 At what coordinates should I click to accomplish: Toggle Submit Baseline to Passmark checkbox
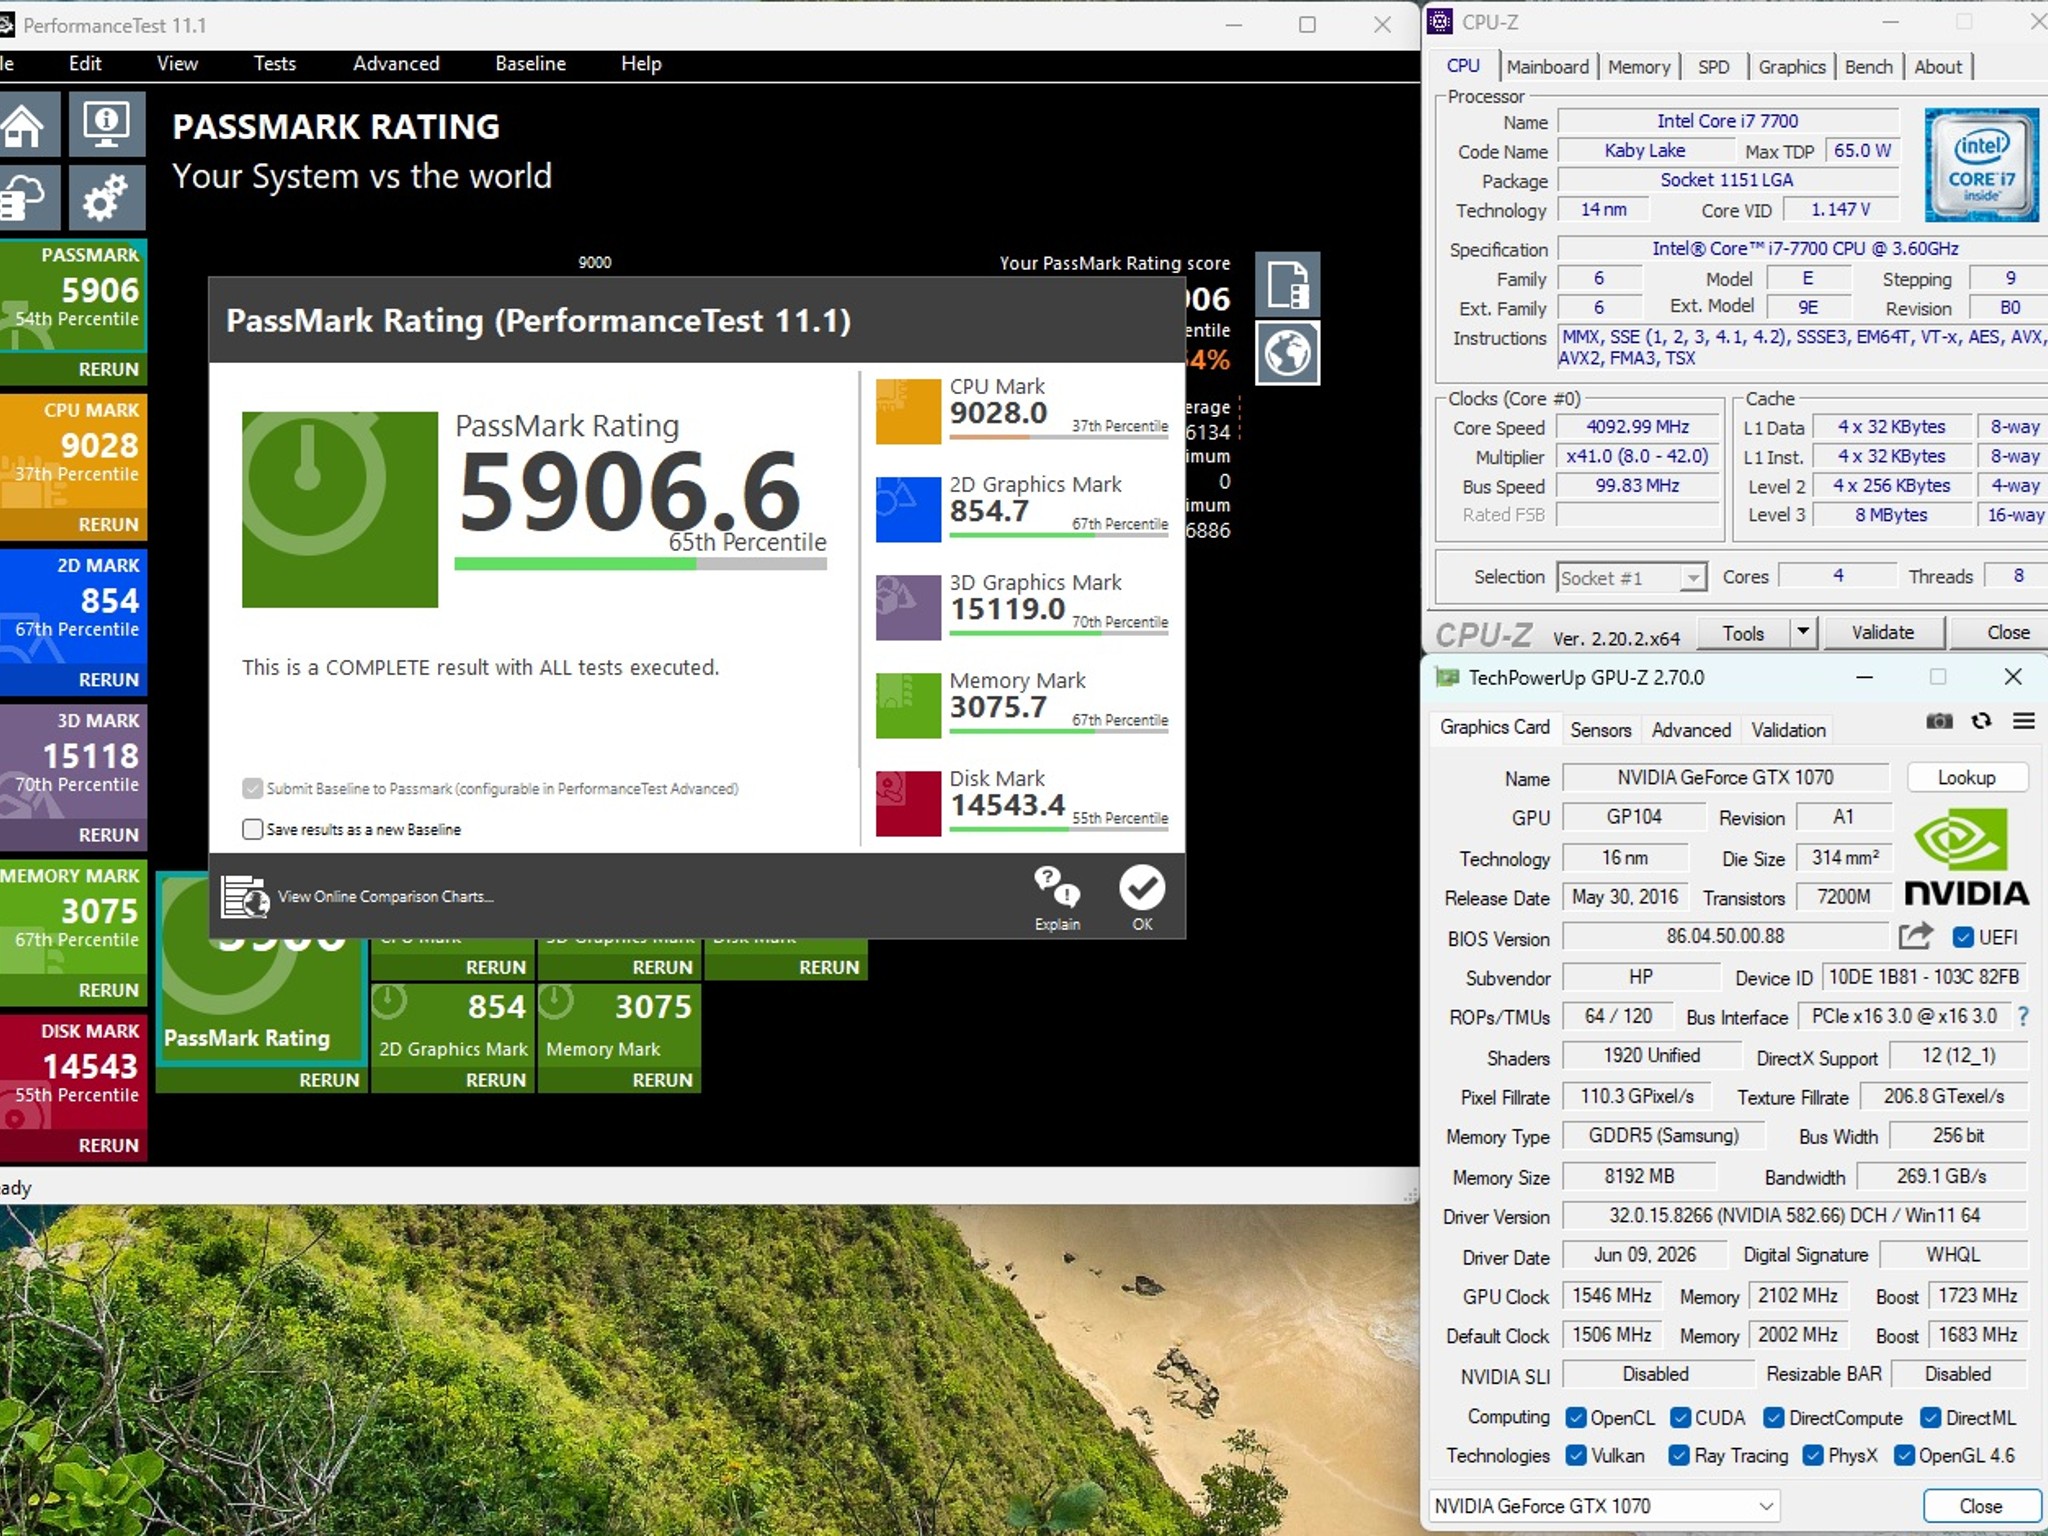(252, 788)
